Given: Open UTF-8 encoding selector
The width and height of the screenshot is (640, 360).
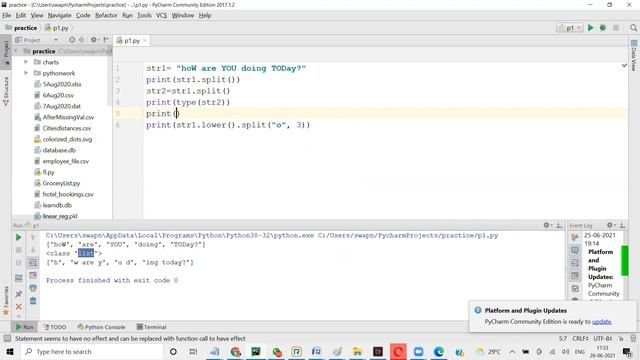Looking at the screenshot, I should 602,339.
